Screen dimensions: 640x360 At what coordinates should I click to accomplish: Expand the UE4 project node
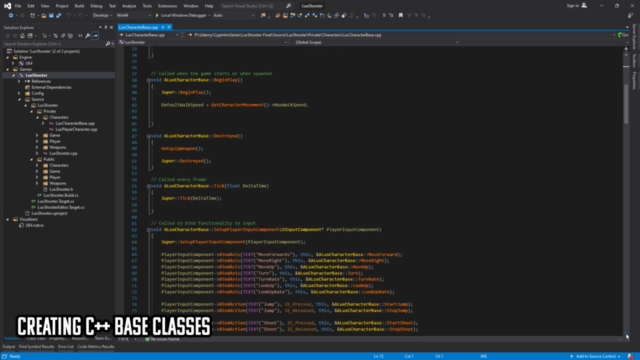pyautogui.click(x=13, y=63)
